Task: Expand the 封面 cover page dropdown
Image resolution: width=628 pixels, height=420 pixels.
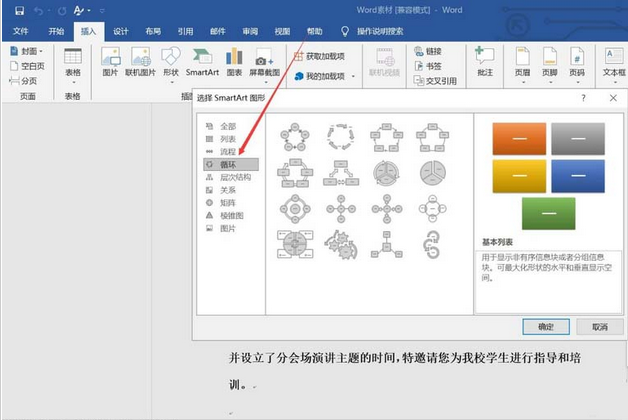Action: [30, 51]
